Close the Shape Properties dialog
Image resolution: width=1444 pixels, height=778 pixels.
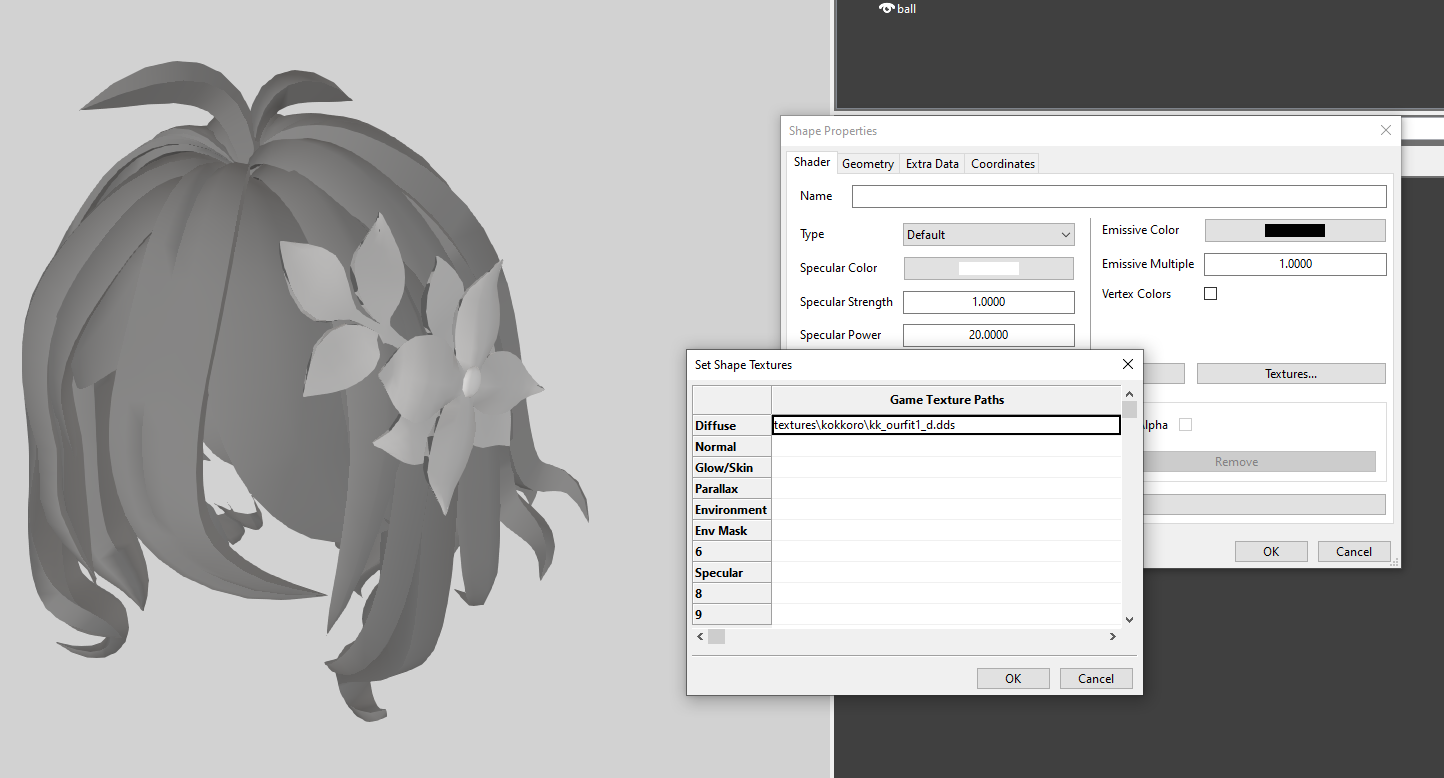pos(1385,130)
